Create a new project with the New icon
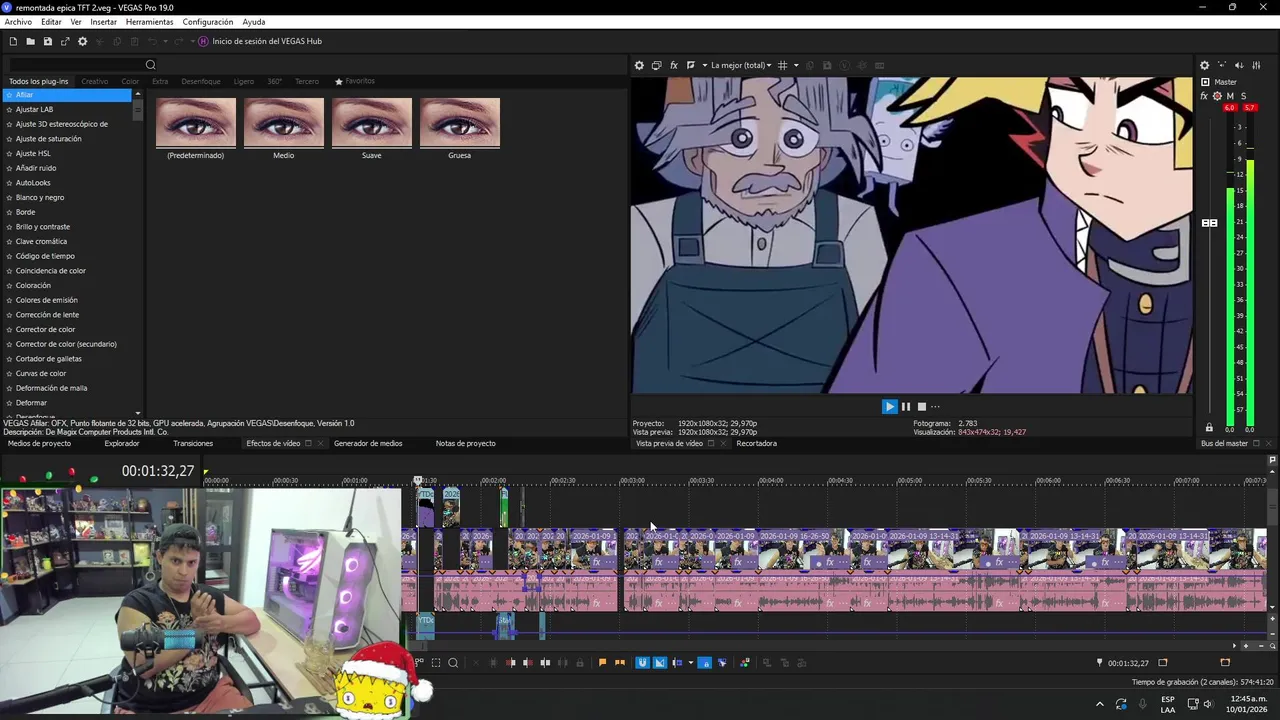This screenshot has width=1280, height=720. [13, 41]
